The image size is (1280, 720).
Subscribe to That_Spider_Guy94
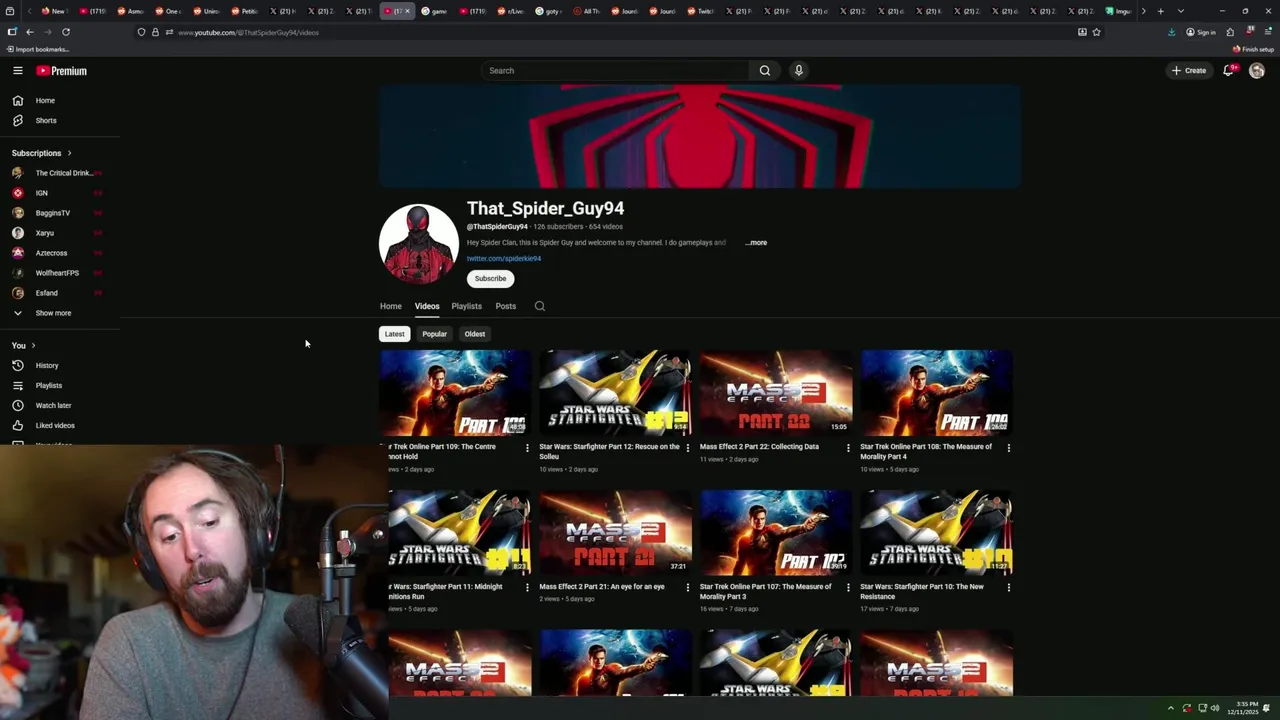tap(490, 279)
